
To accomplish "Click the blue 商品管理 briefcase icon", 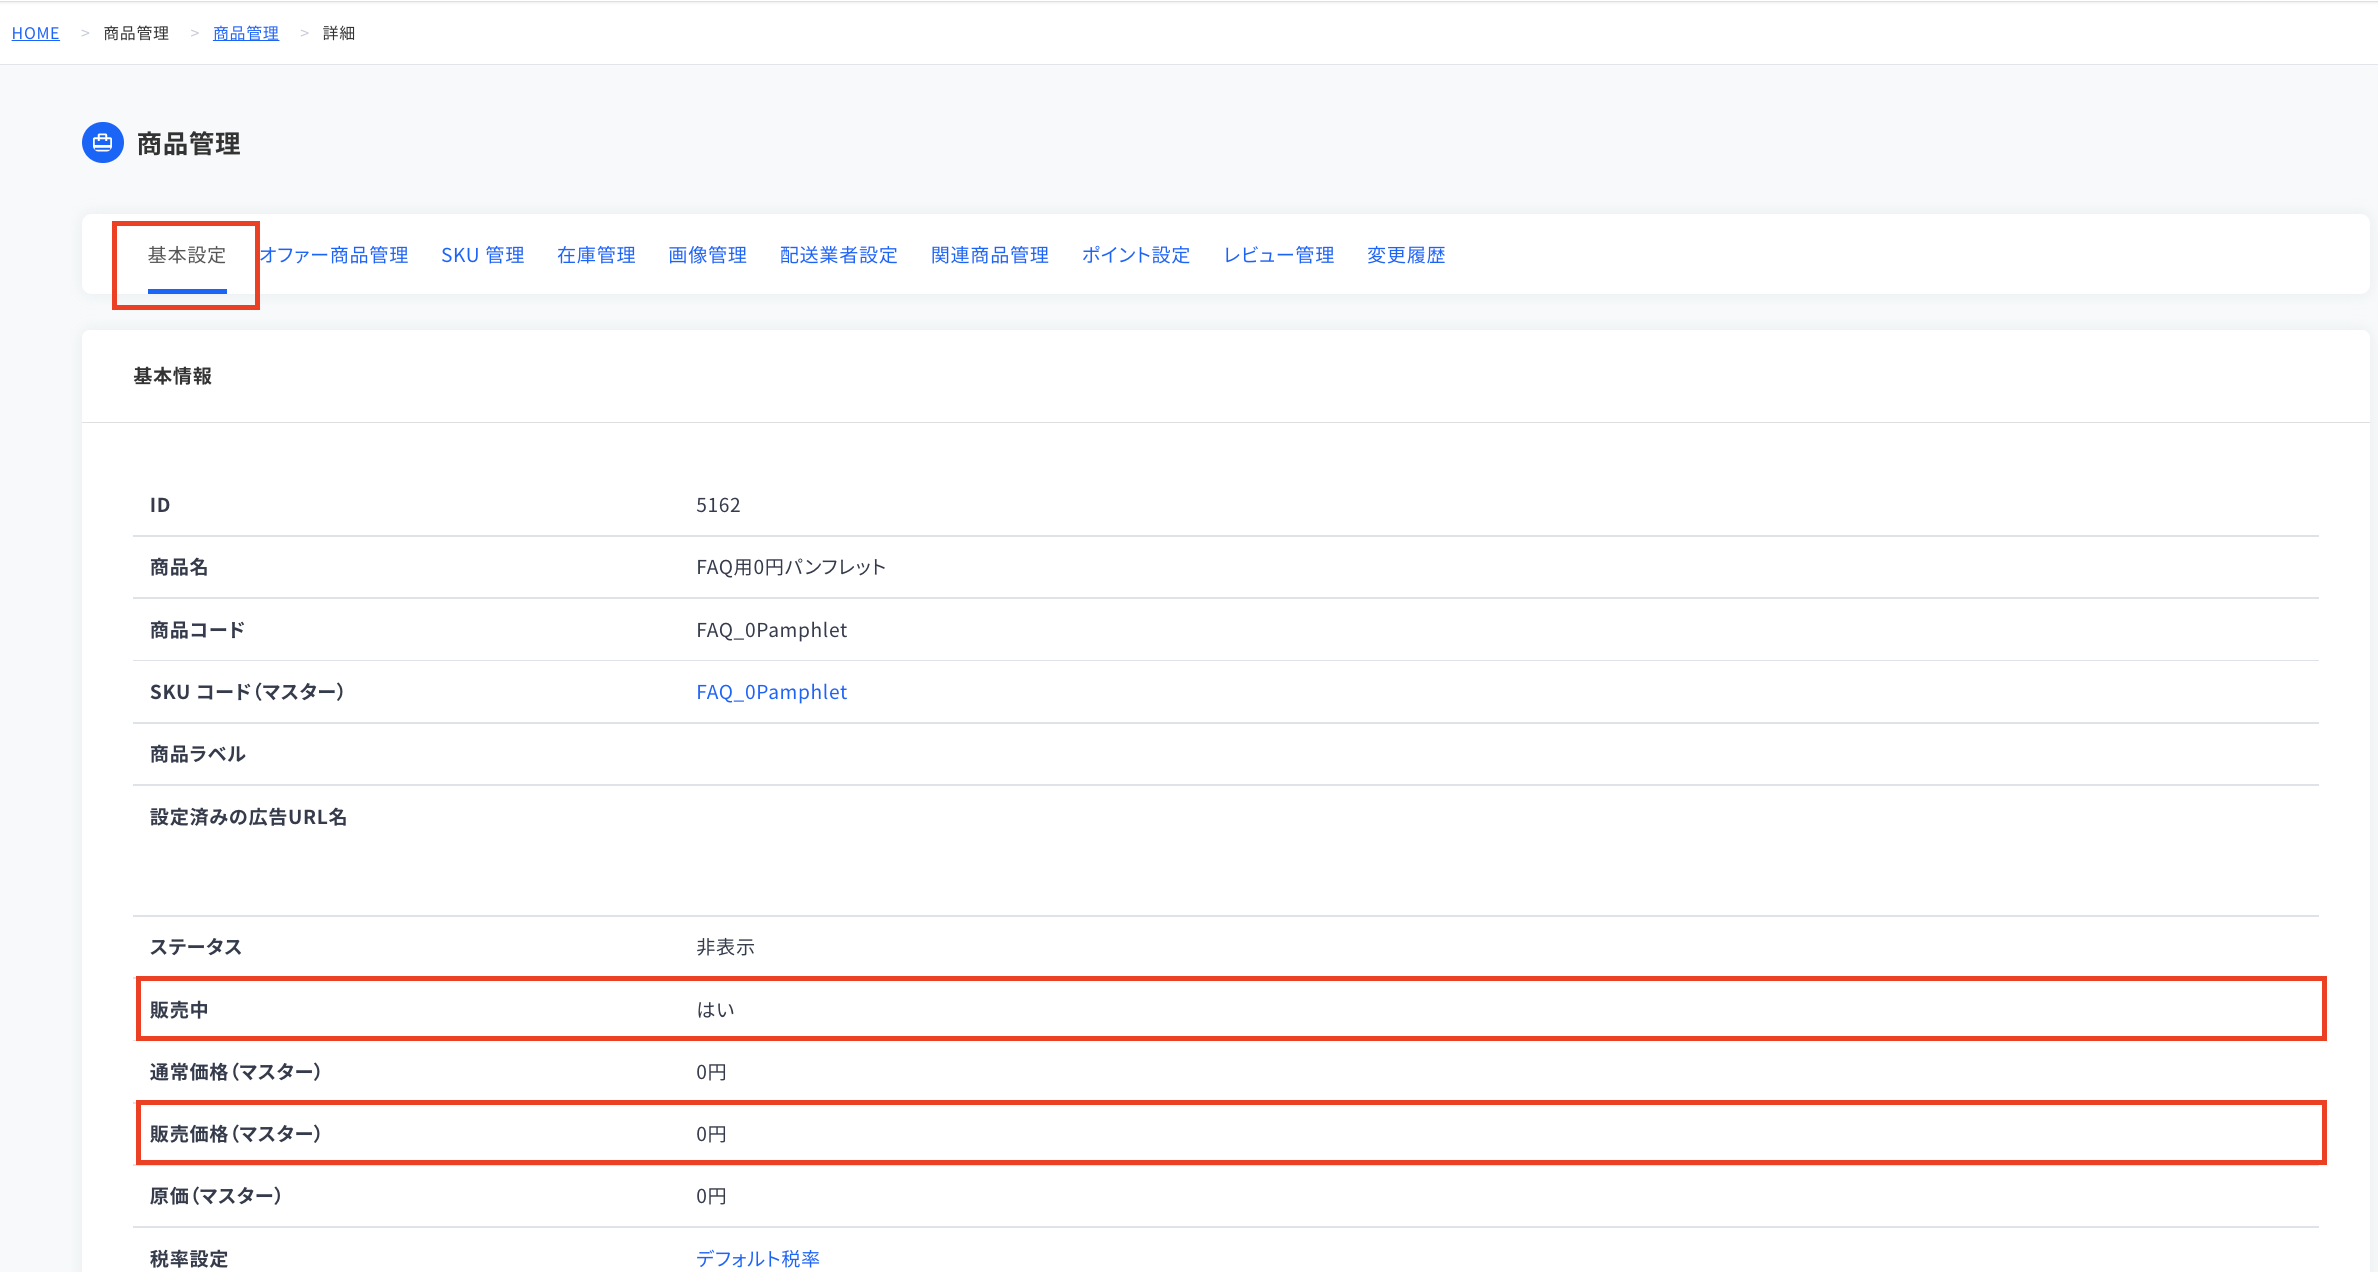I will pyautogui.click(x=103, y=143).
